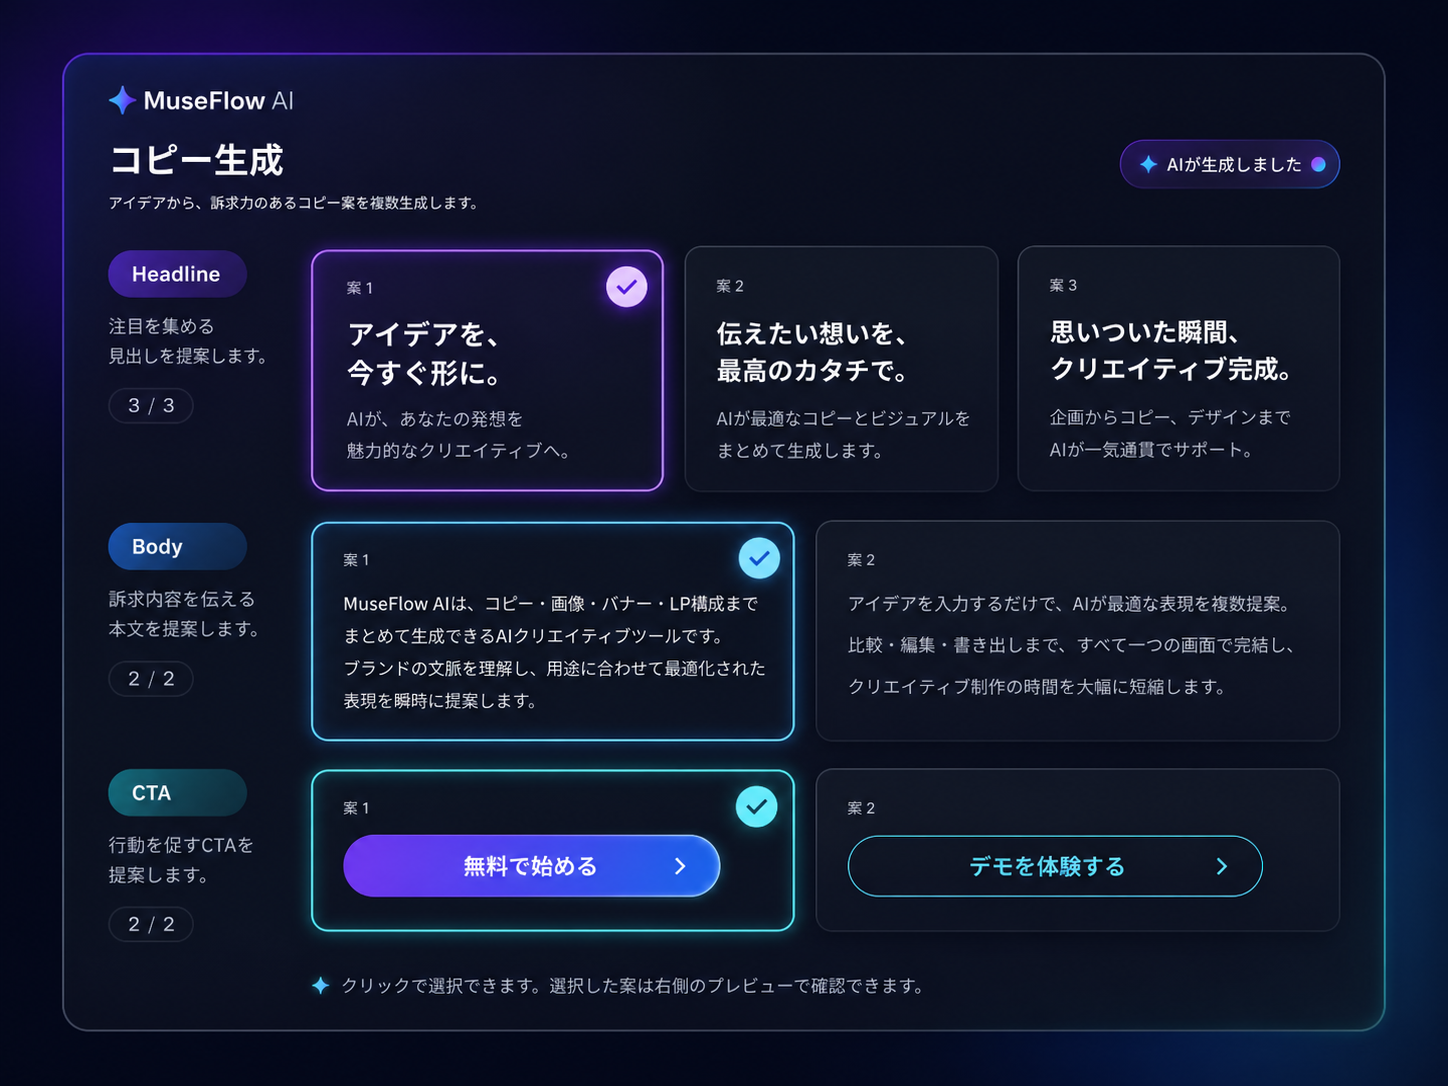Image resolution: width=1448 pixels, height=1086 pixels.
Task: Click the 2 / 2 counter under Body
Action: 151,679
